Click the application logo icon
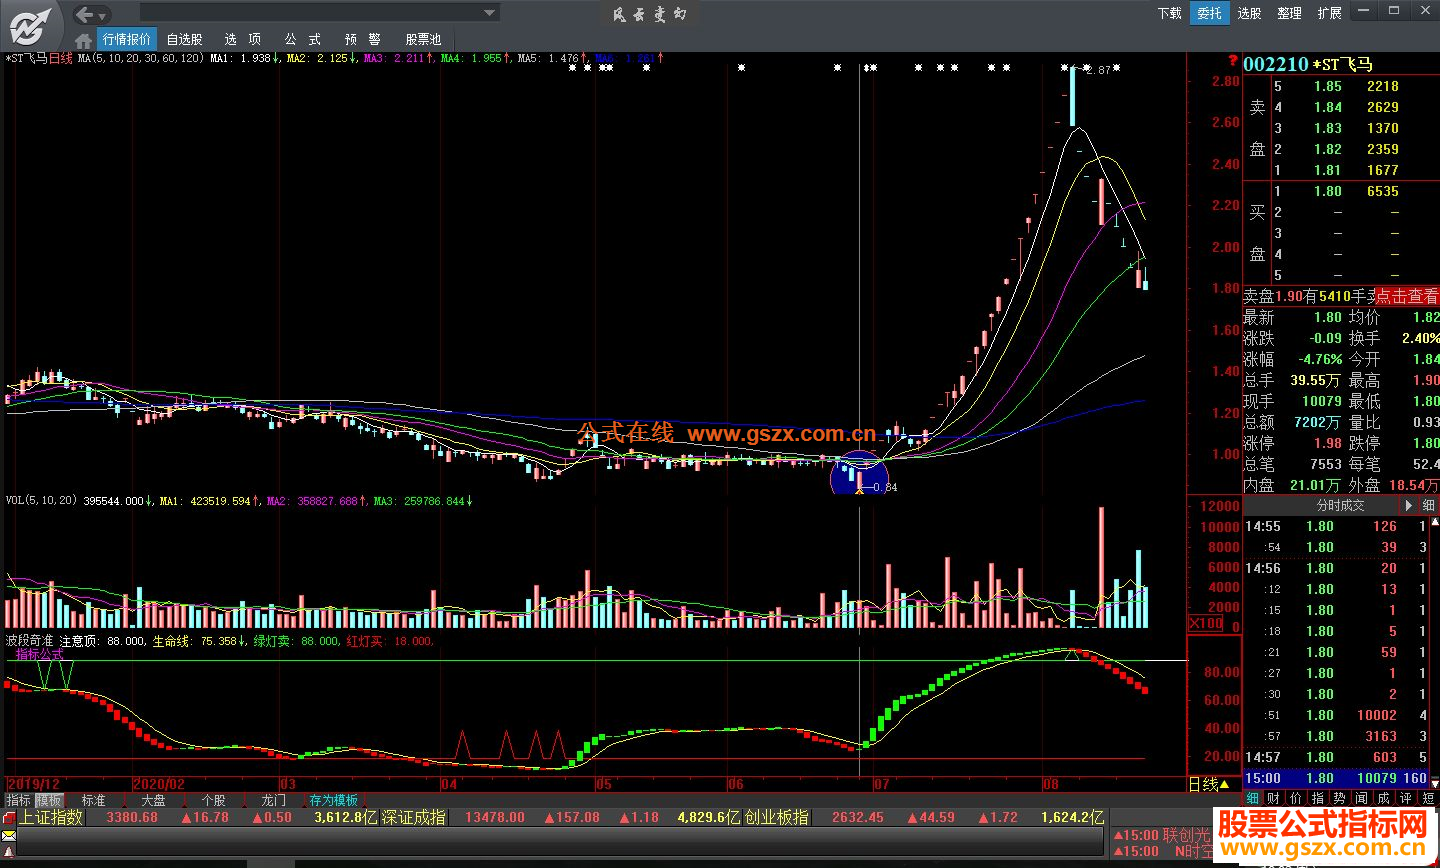The width and height of the screenshot is (1440, 868). [31, 25]
